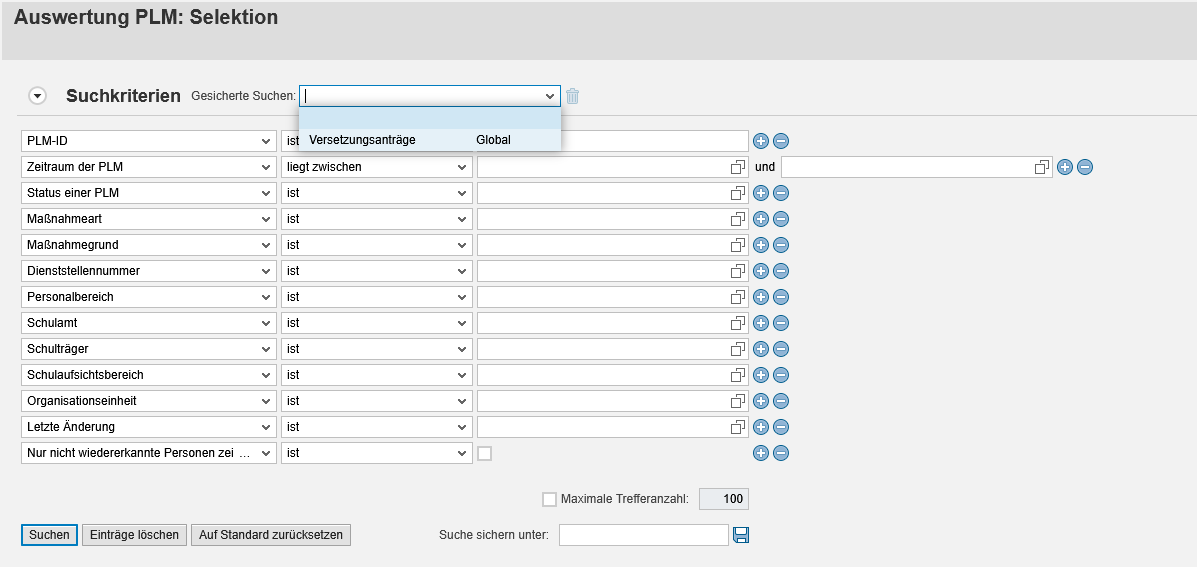Screen dimensions: 1197x567
Task: Click the save search disk icon
Action: click(x=741, y=535)
